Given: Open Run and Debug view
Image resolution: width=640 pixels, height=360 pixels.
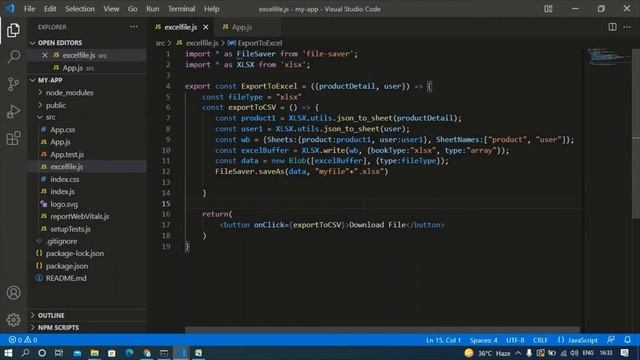Looking at the screenshot, I should (x=13, y=111).
